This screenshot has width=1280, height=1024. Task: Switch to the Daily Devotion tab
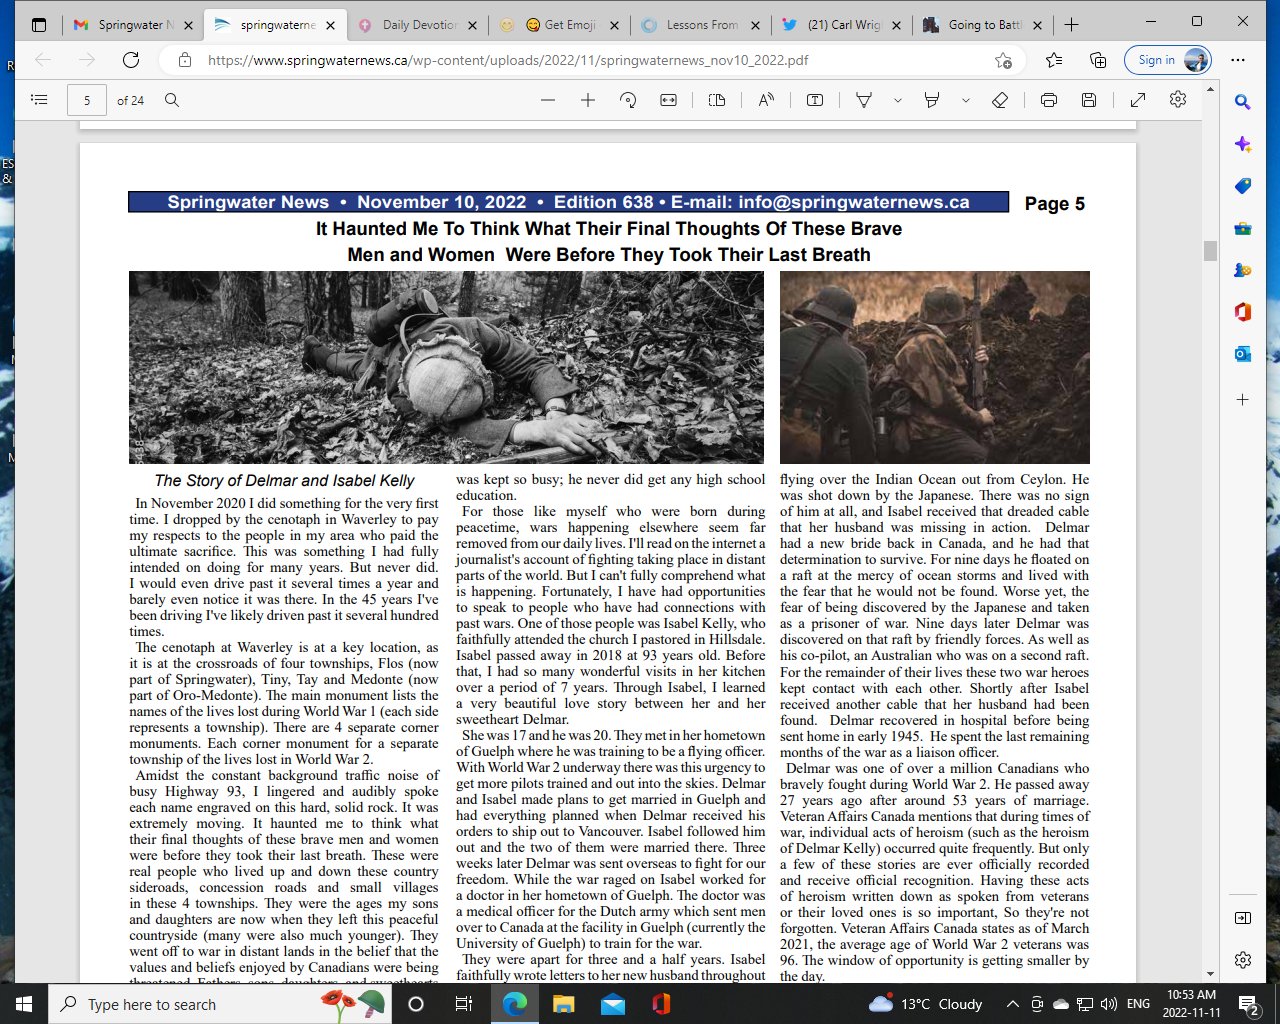tap(418, 25)
